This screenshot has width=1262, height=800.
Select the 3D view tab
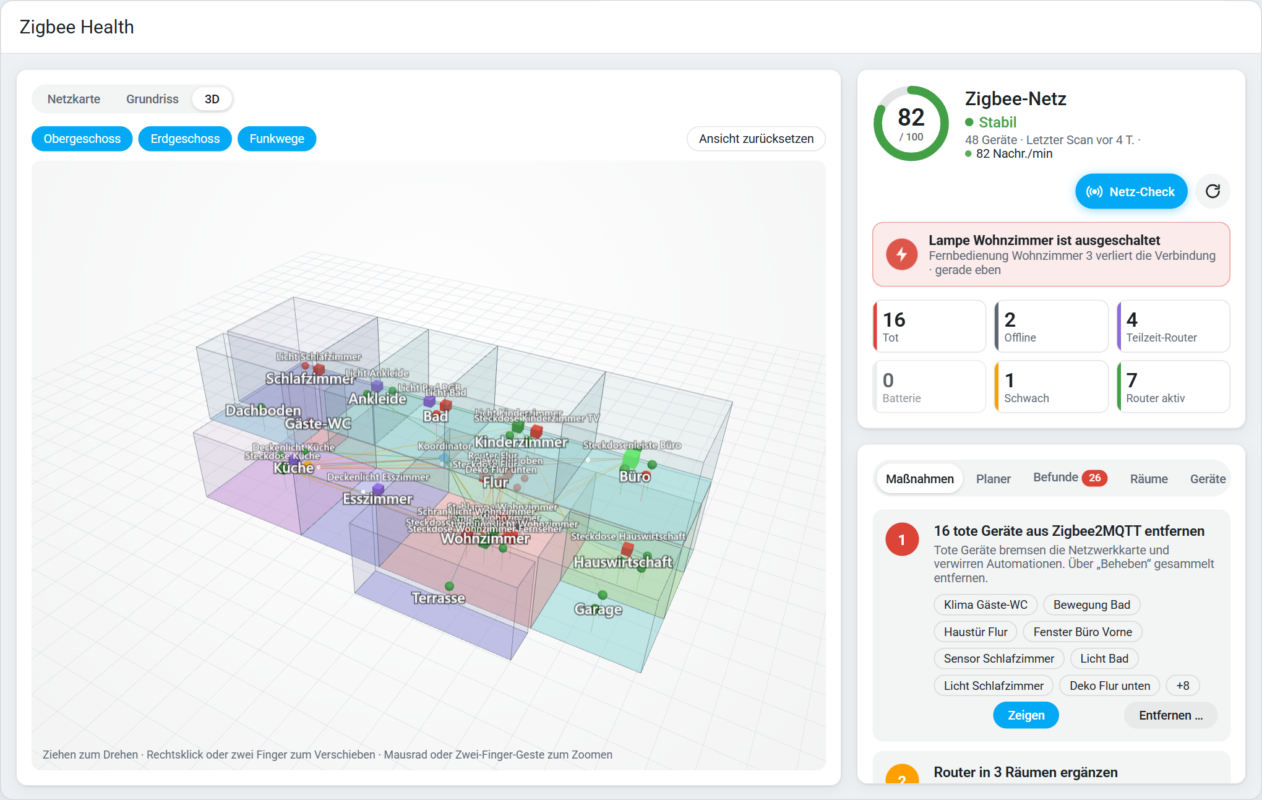point(212,99)
